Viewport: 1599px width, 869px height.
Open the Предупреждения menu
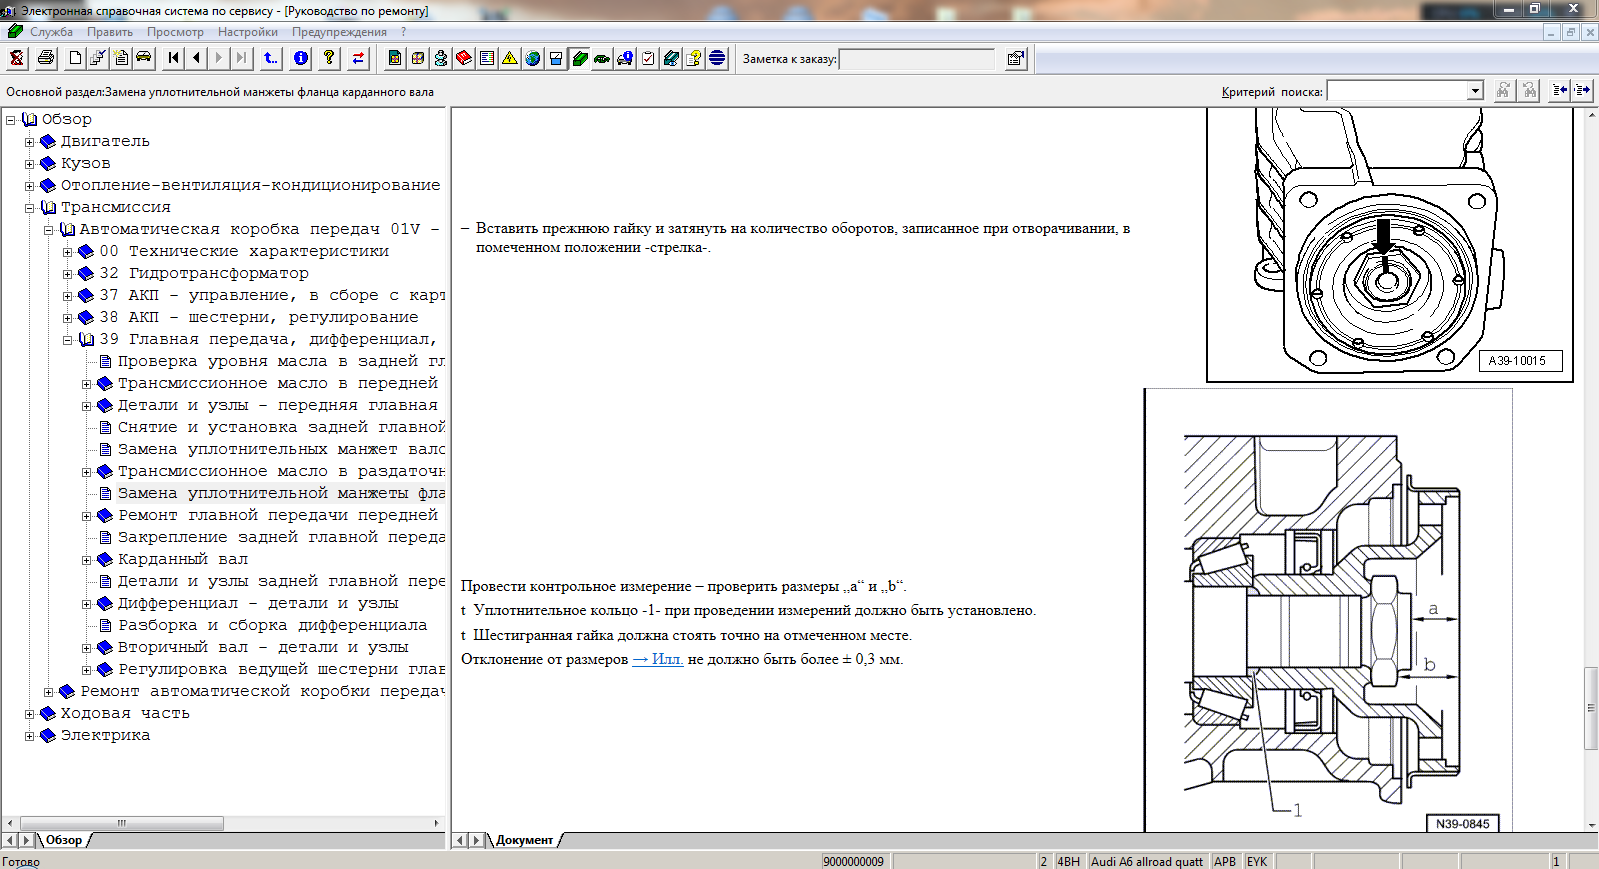pyautogui.click(x=339, y=32)
